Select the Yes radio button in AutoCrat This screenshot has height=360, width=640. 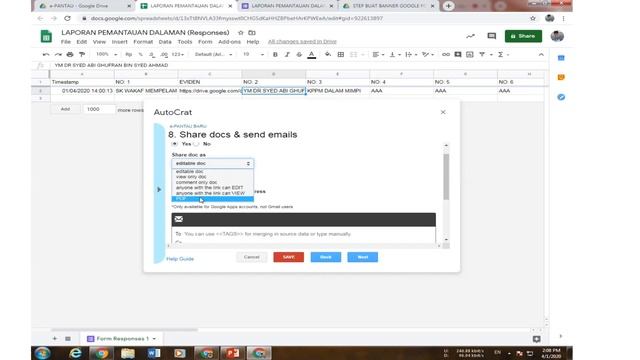pyautogui.click(x=174, y=144)
